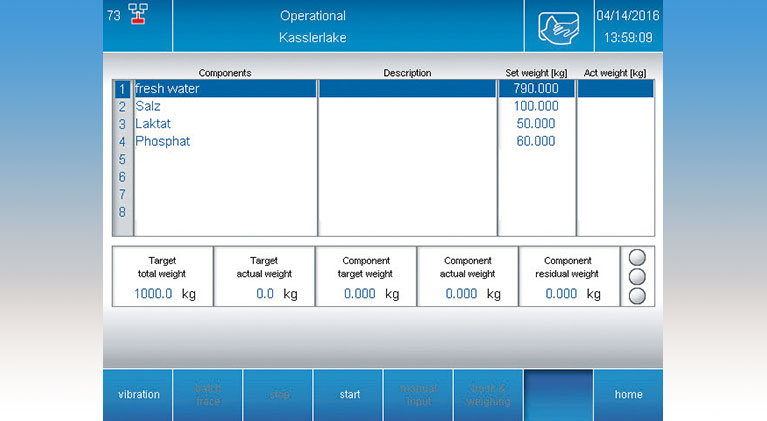This screenshot has height=421, width=767.
Task: Click the bottom status indicator circle
Action: 636,295
